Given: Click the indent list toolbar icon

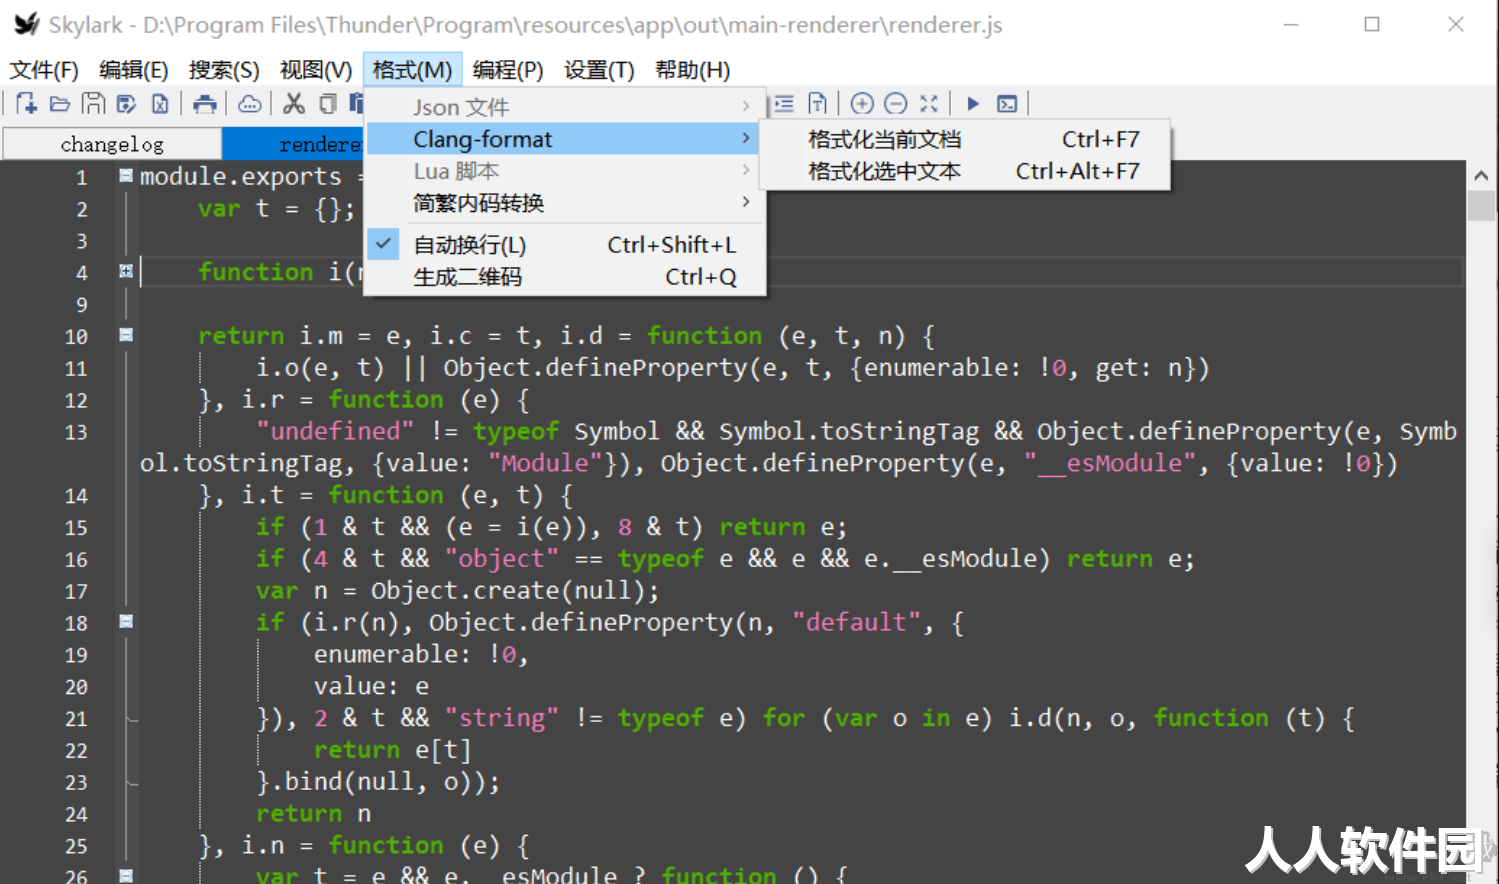Looking at the screenshot, I should [784, 103].
